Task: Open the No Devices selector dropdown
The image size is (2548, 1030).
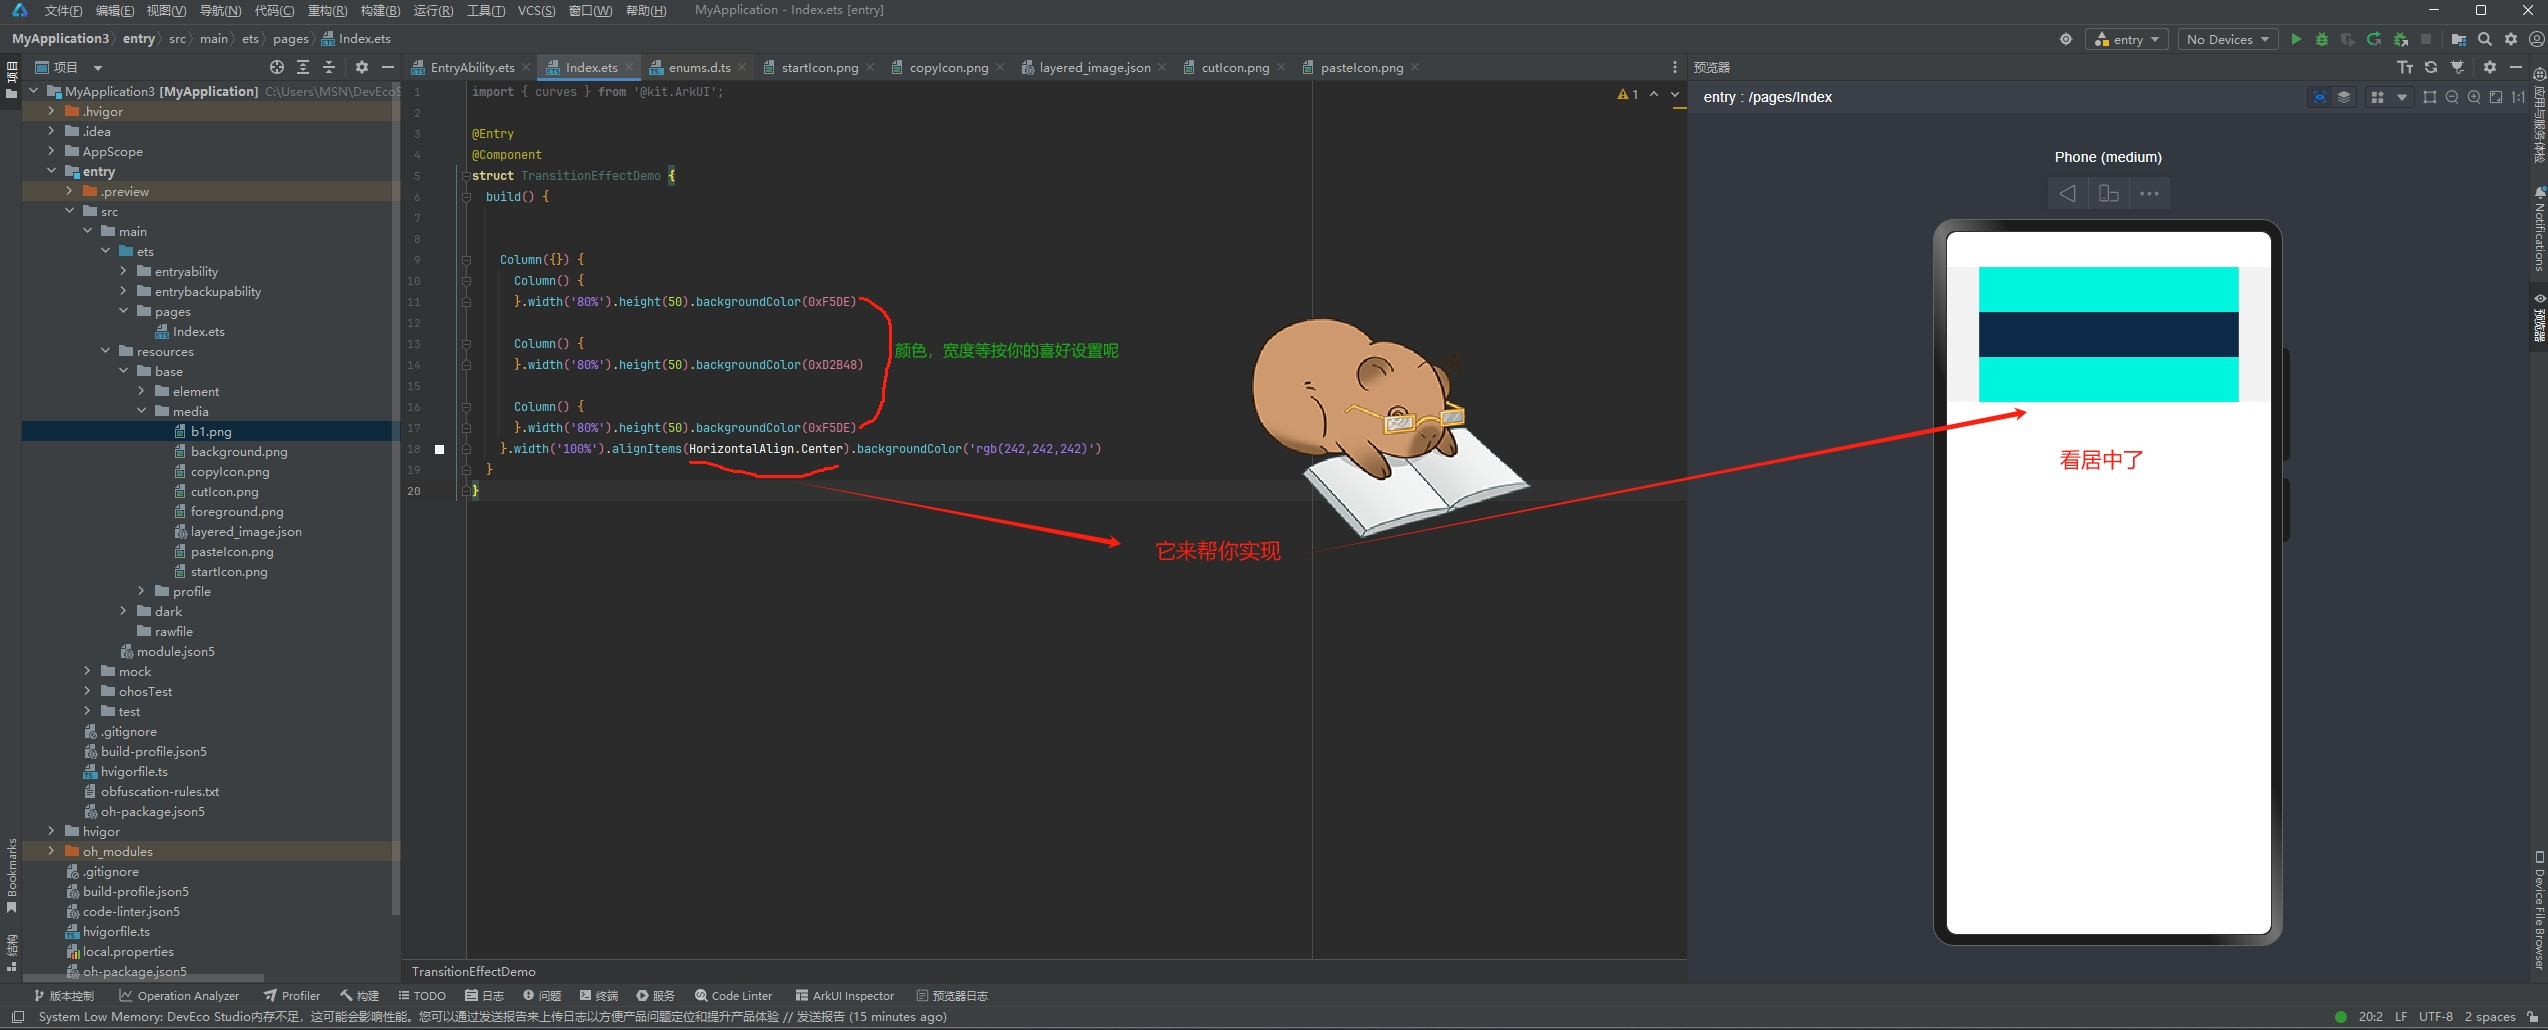Action: [2228, 39]
